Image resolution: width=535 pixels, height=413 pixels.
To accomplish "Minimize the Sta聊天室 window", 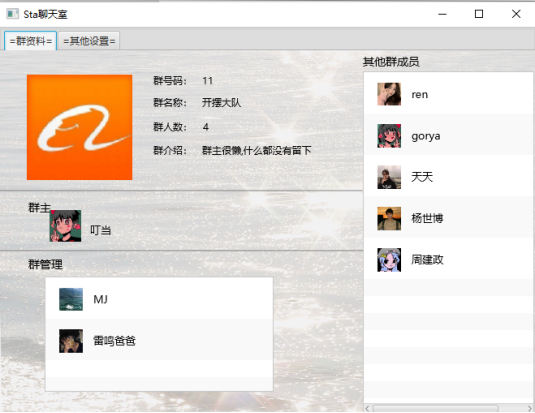I will click(443, 14).
